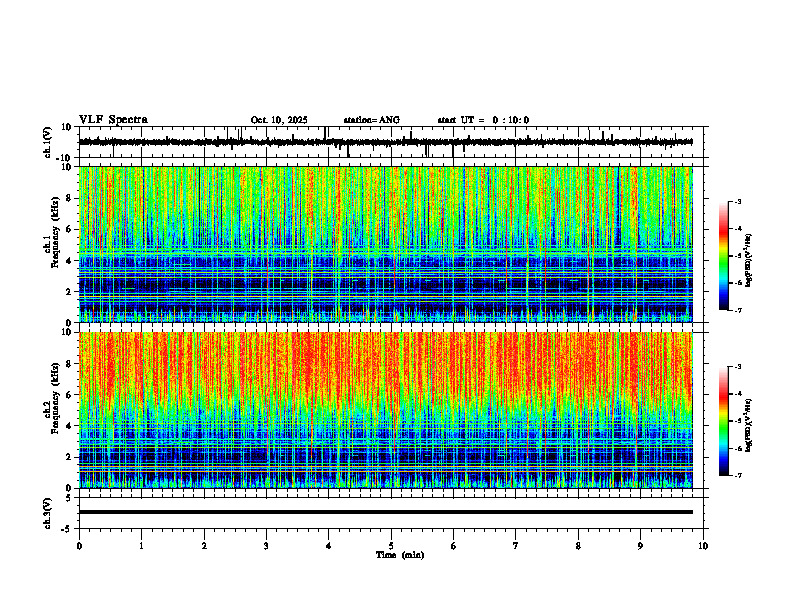Click time-axis tick label "2" at bottom
This screenshot has height=612, width=792.
[204, 546]
